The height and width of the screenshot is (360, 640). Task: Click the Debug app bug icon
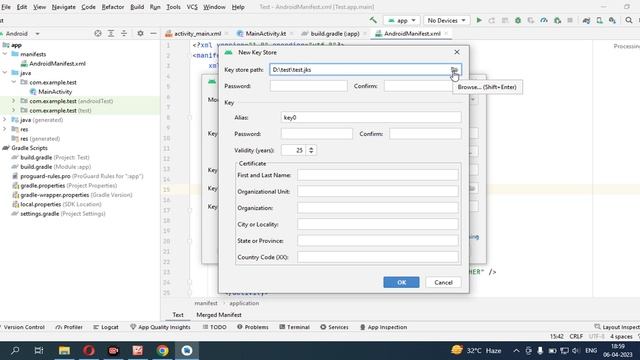[518, 20]
